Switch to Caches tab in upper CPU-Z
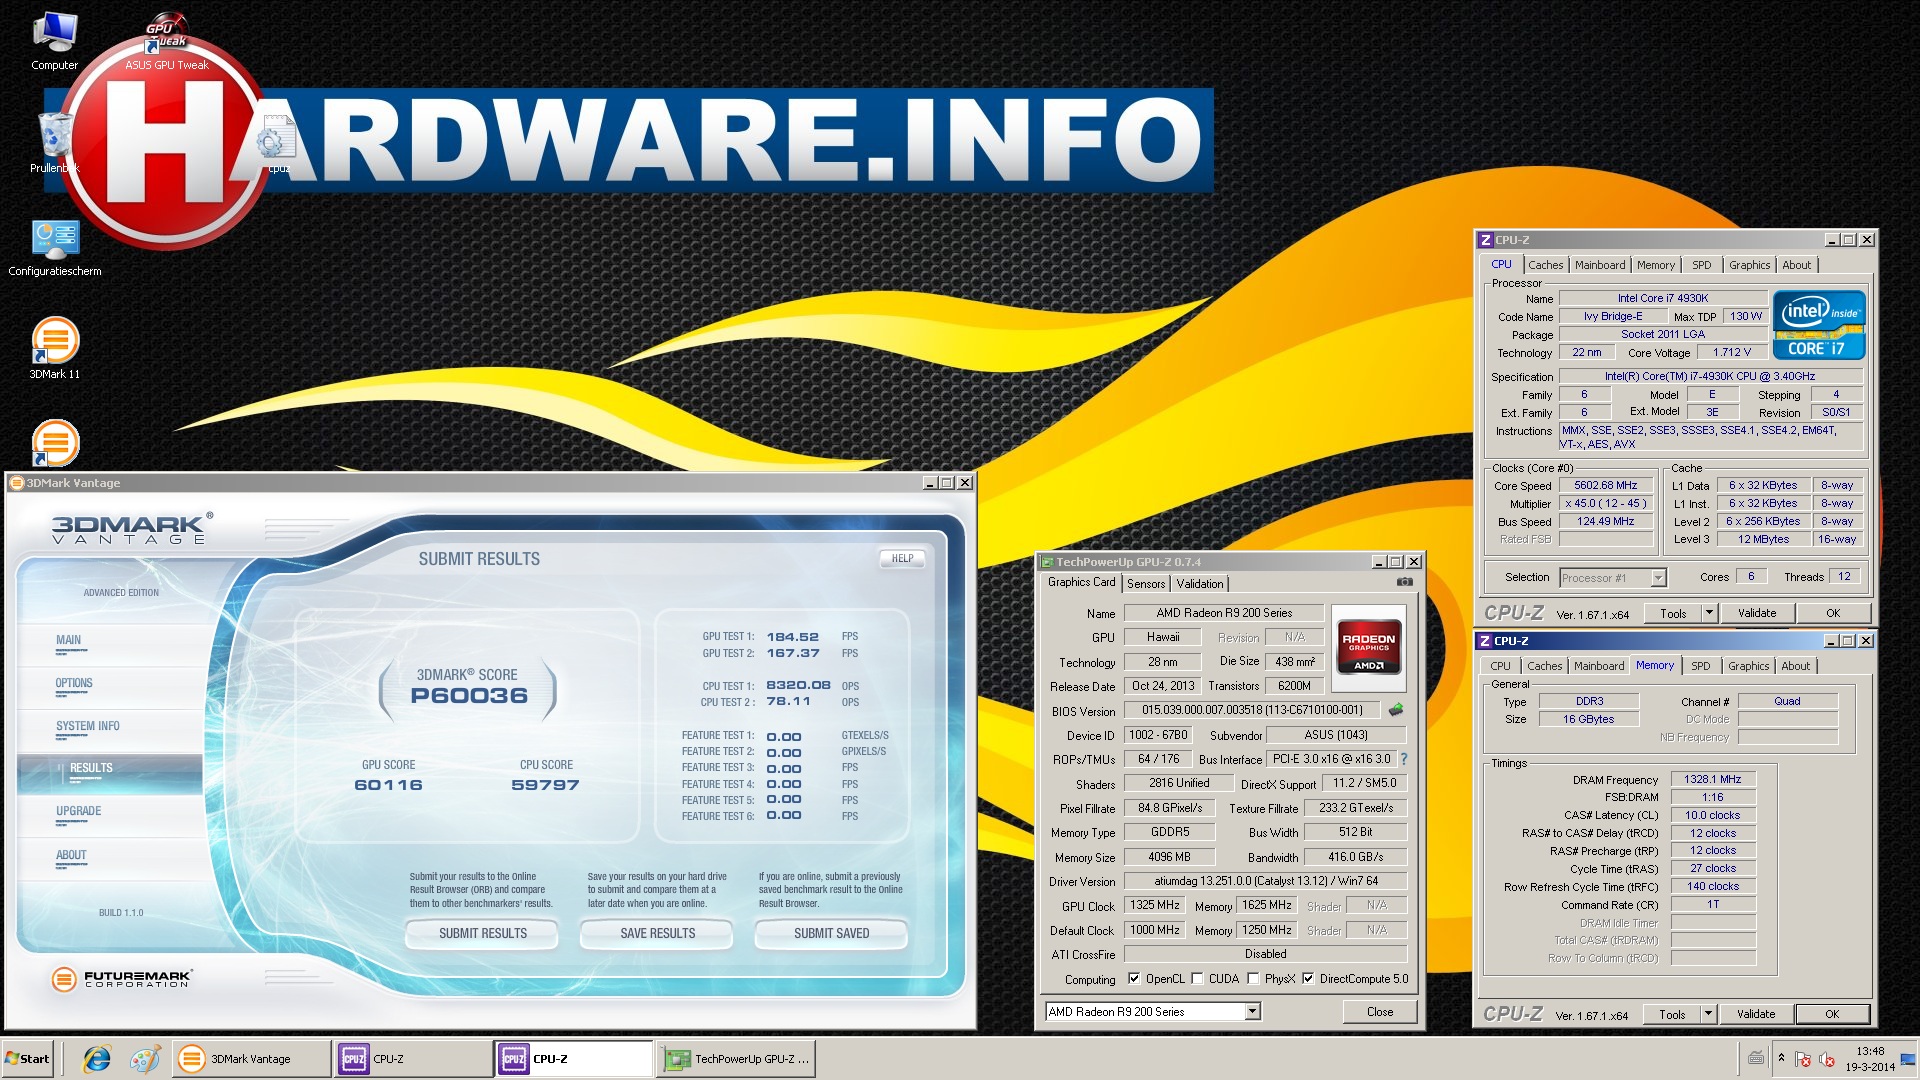Image resolution: width=1920 pixels, height=1080 pixels. tap(1545, 265)
